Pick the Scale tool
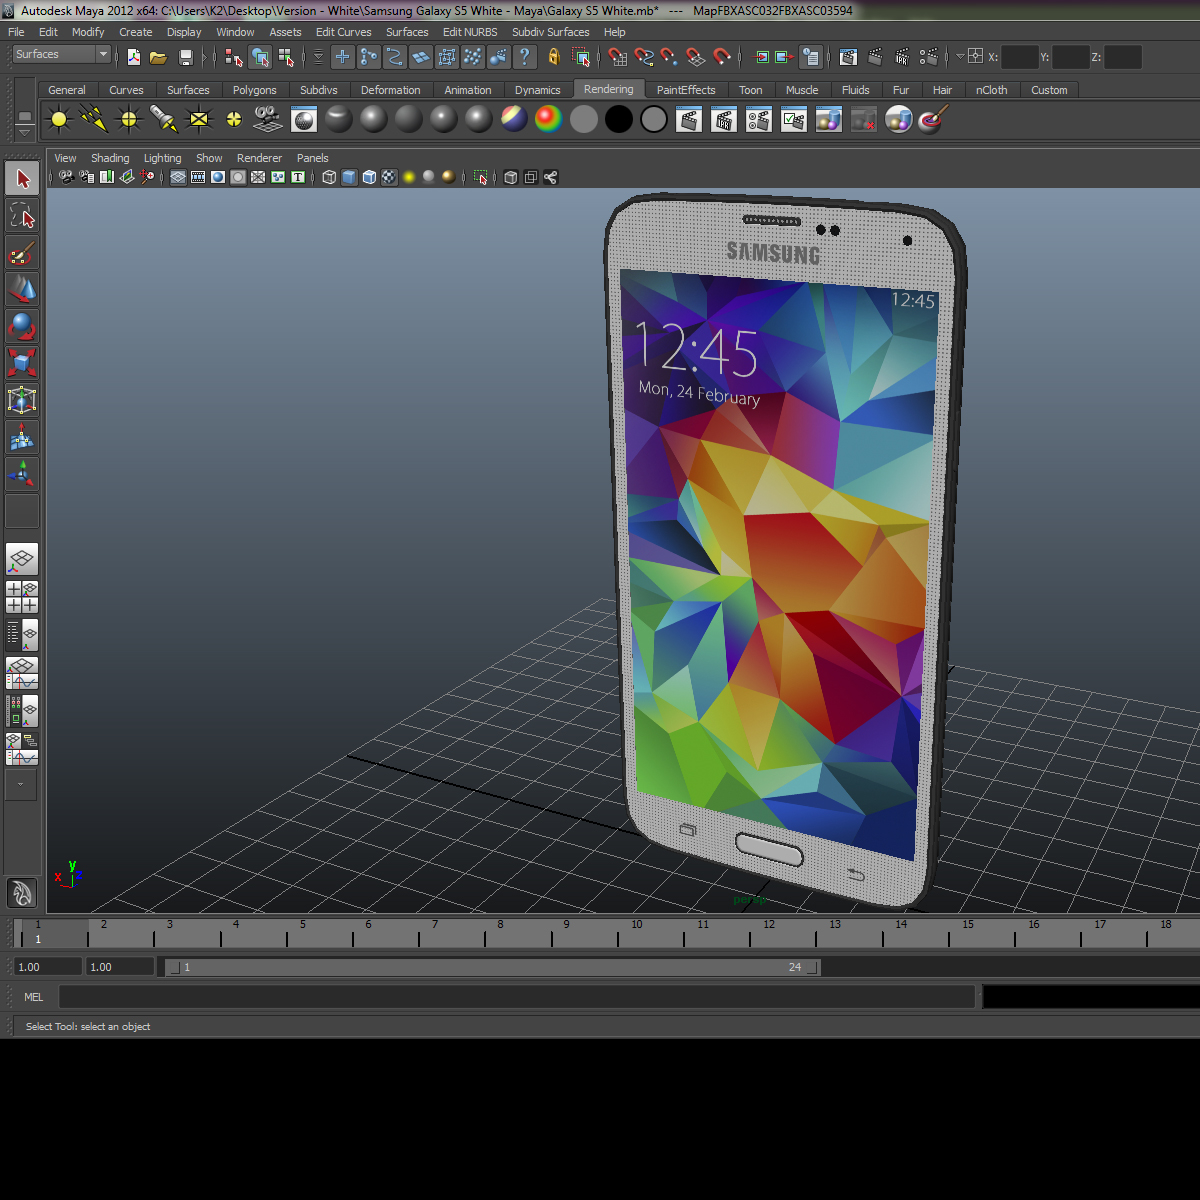This screenshot has height=1200, width=1200. [x=22, y=363]
